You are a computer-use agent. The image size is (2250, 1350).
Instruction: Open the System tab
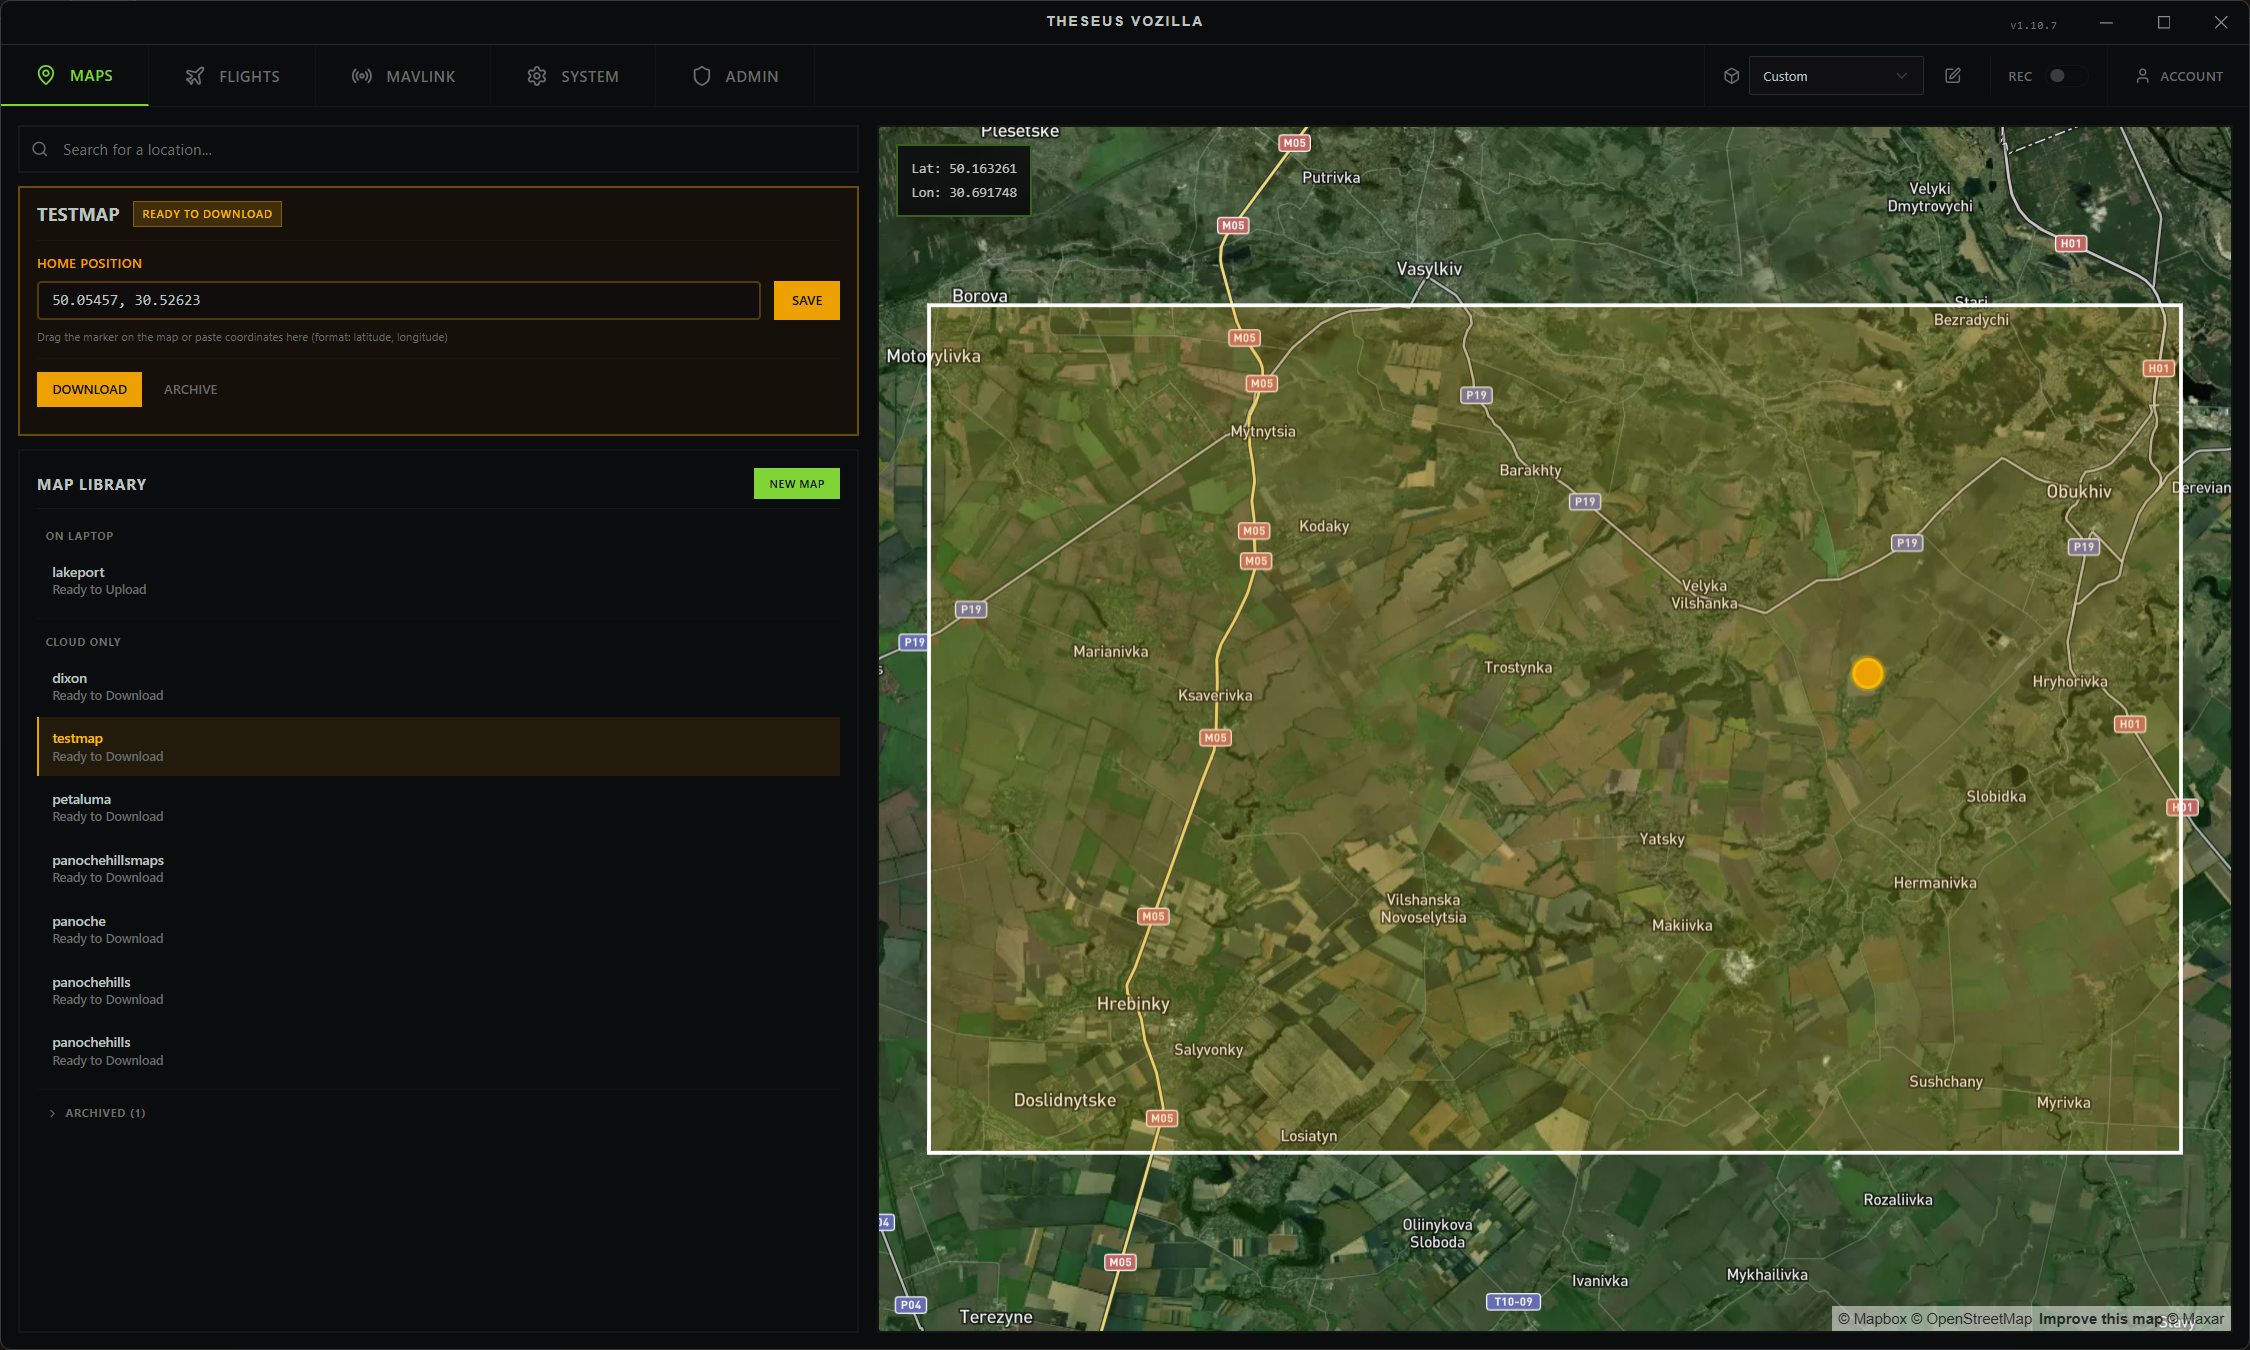point(573,76)
